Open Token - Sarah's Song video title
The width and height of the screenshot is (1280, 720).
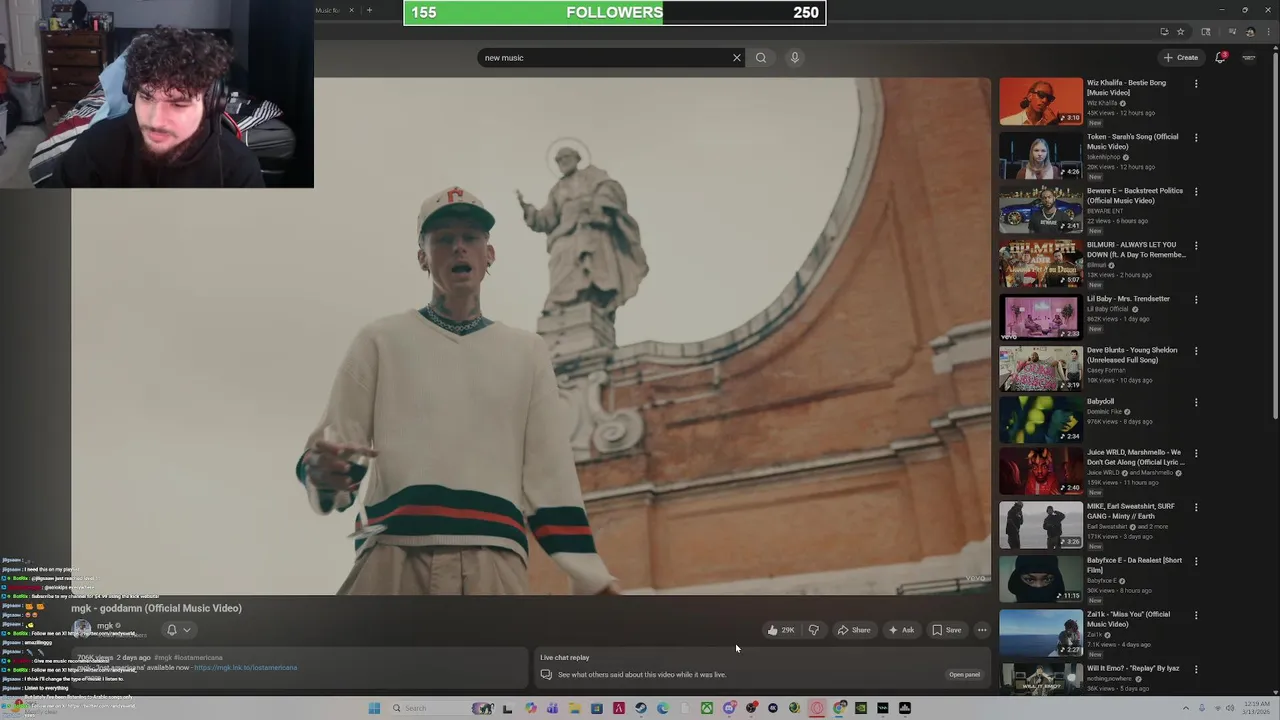pyautogui.click(x=1132, y=141)
